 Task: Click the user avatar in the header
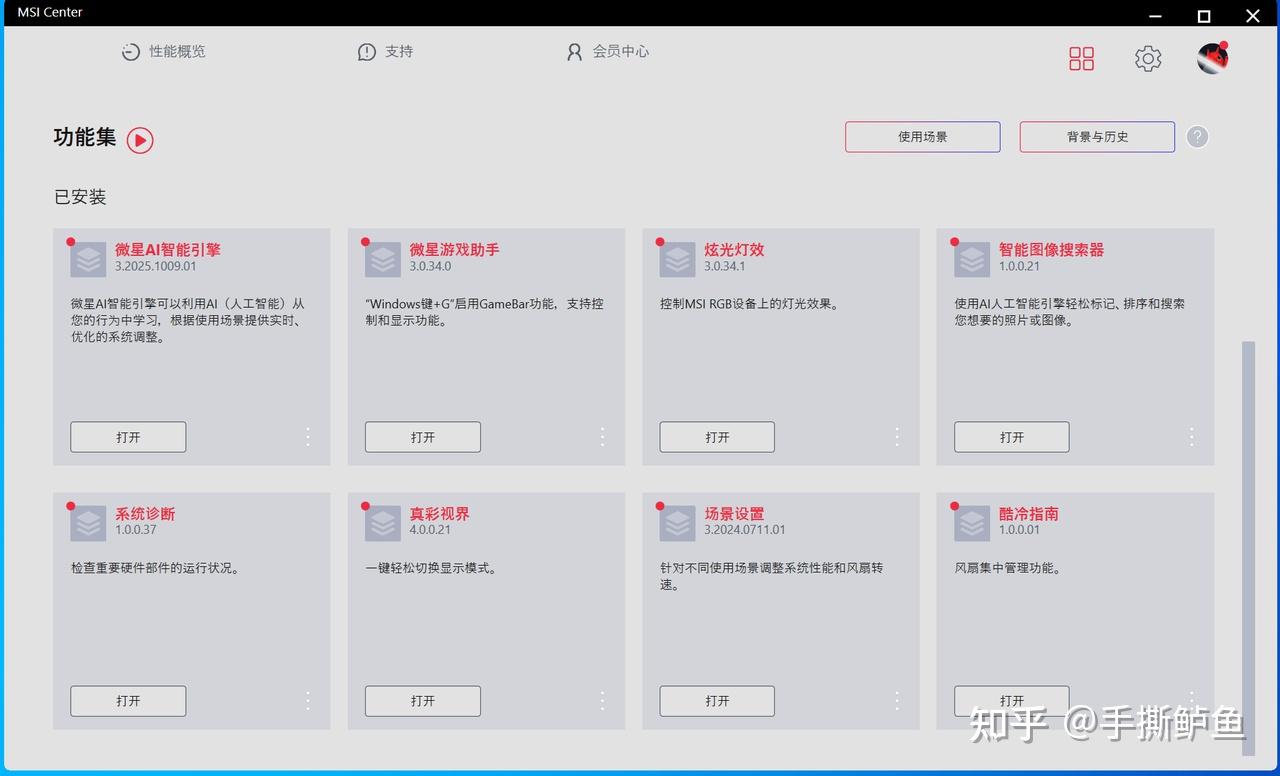coord(1213,58)
